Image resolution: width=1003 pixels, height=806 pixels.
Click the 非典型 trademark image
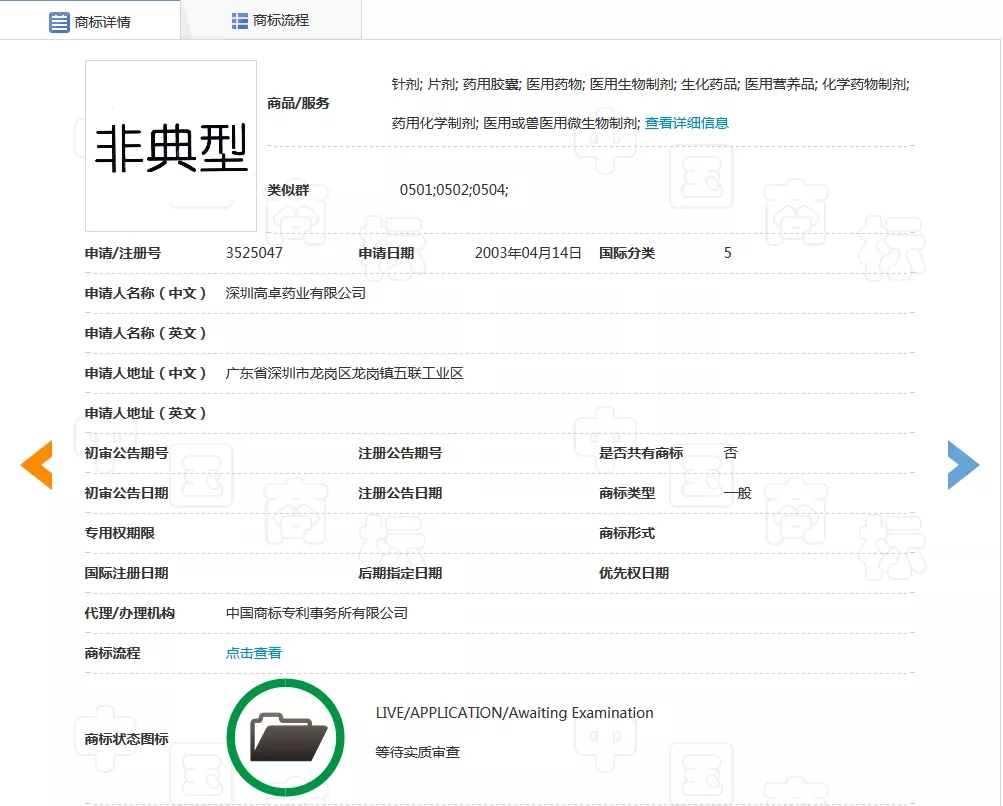tap(170, 146)
